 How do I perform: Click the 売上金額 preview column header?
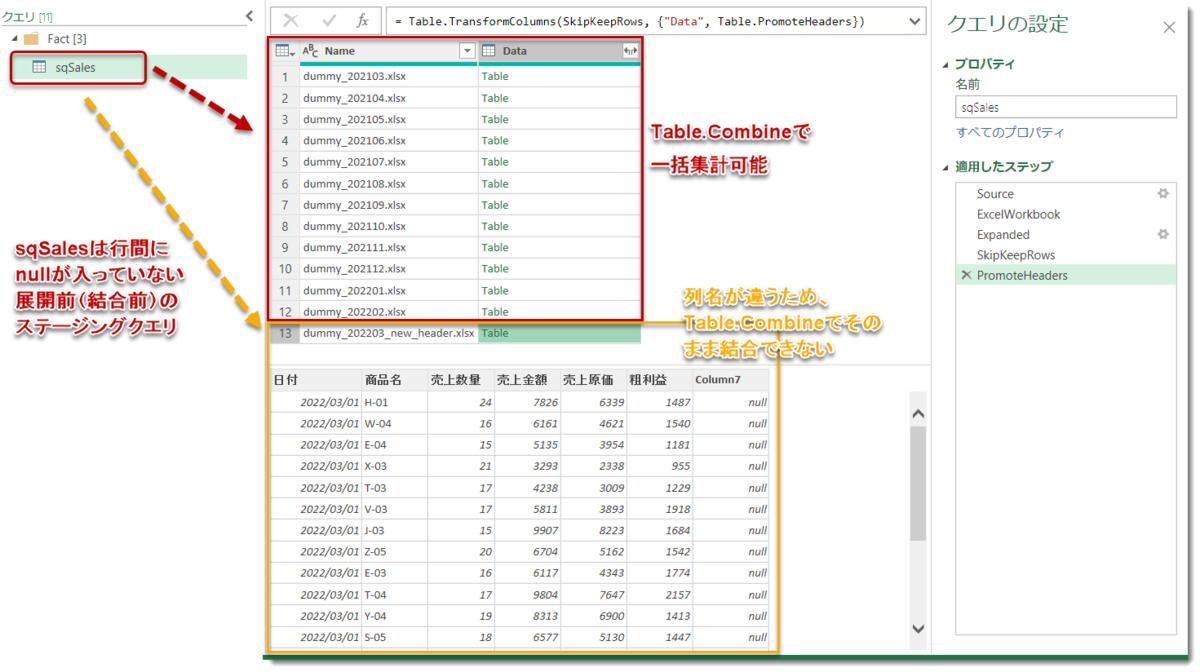click(528, 380)
